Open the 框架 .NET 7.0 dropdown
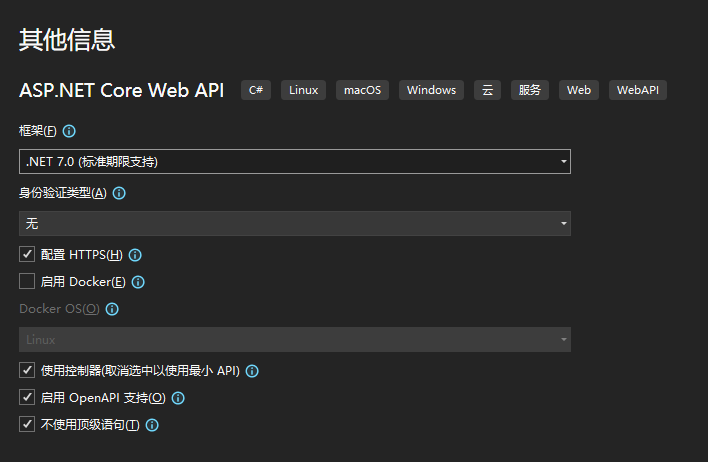Image resolution: width=708 pixels, height=462 pixels. coord(295,161)
